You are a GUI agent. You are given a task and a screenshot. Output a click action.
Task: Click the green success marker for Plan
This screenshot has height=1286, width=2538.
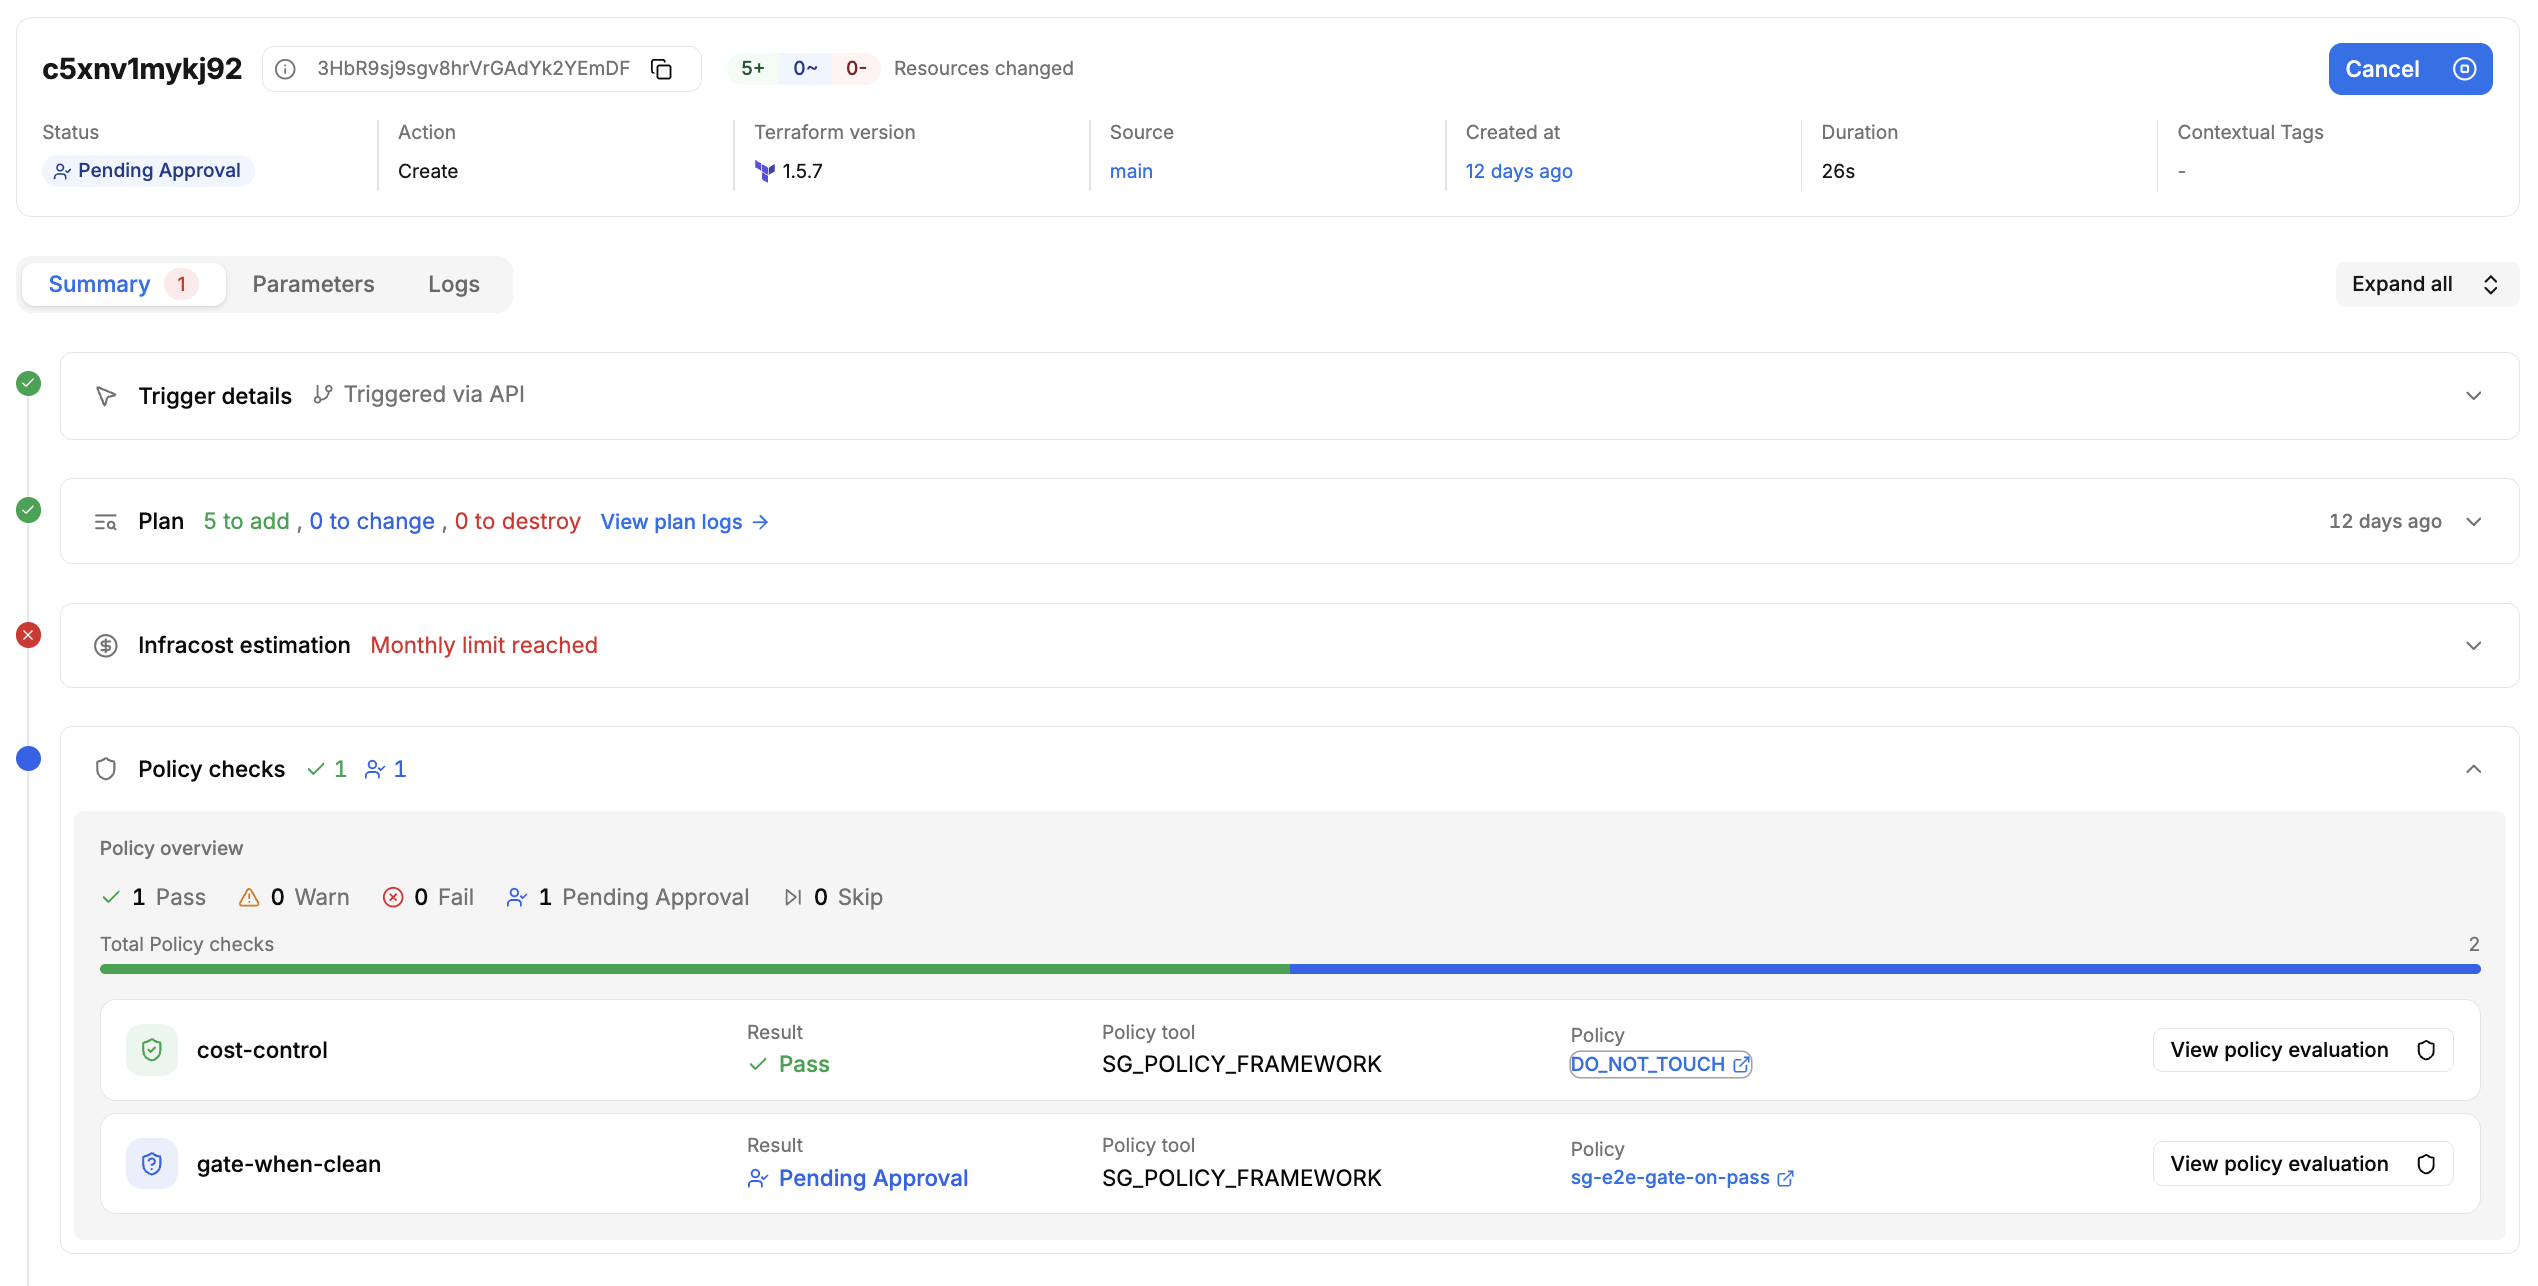tap(29, 510)
